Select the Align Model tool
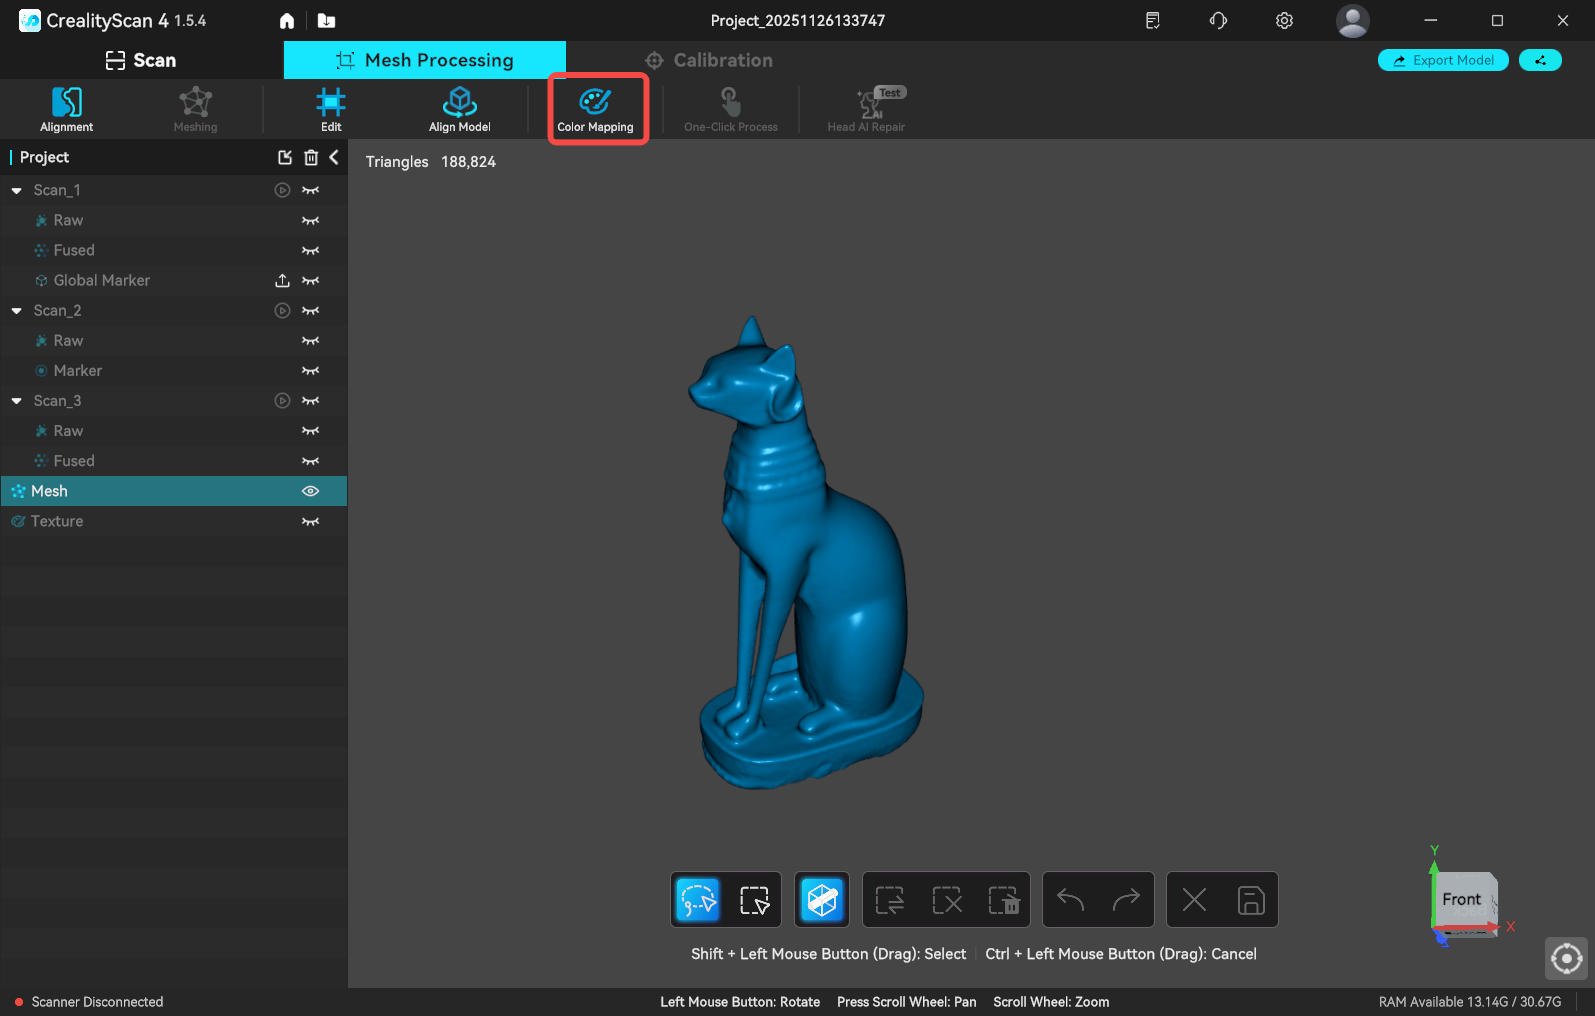This screenshot has width=1595, height=1016. (459, 109)
